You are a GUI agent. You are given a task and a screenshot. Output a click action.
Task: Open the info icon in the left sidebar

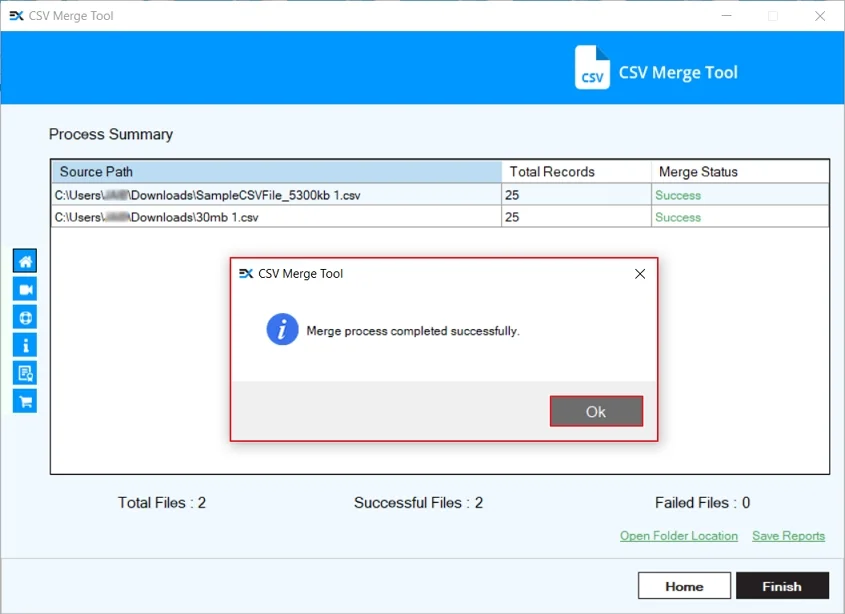(x=24, y=345)
